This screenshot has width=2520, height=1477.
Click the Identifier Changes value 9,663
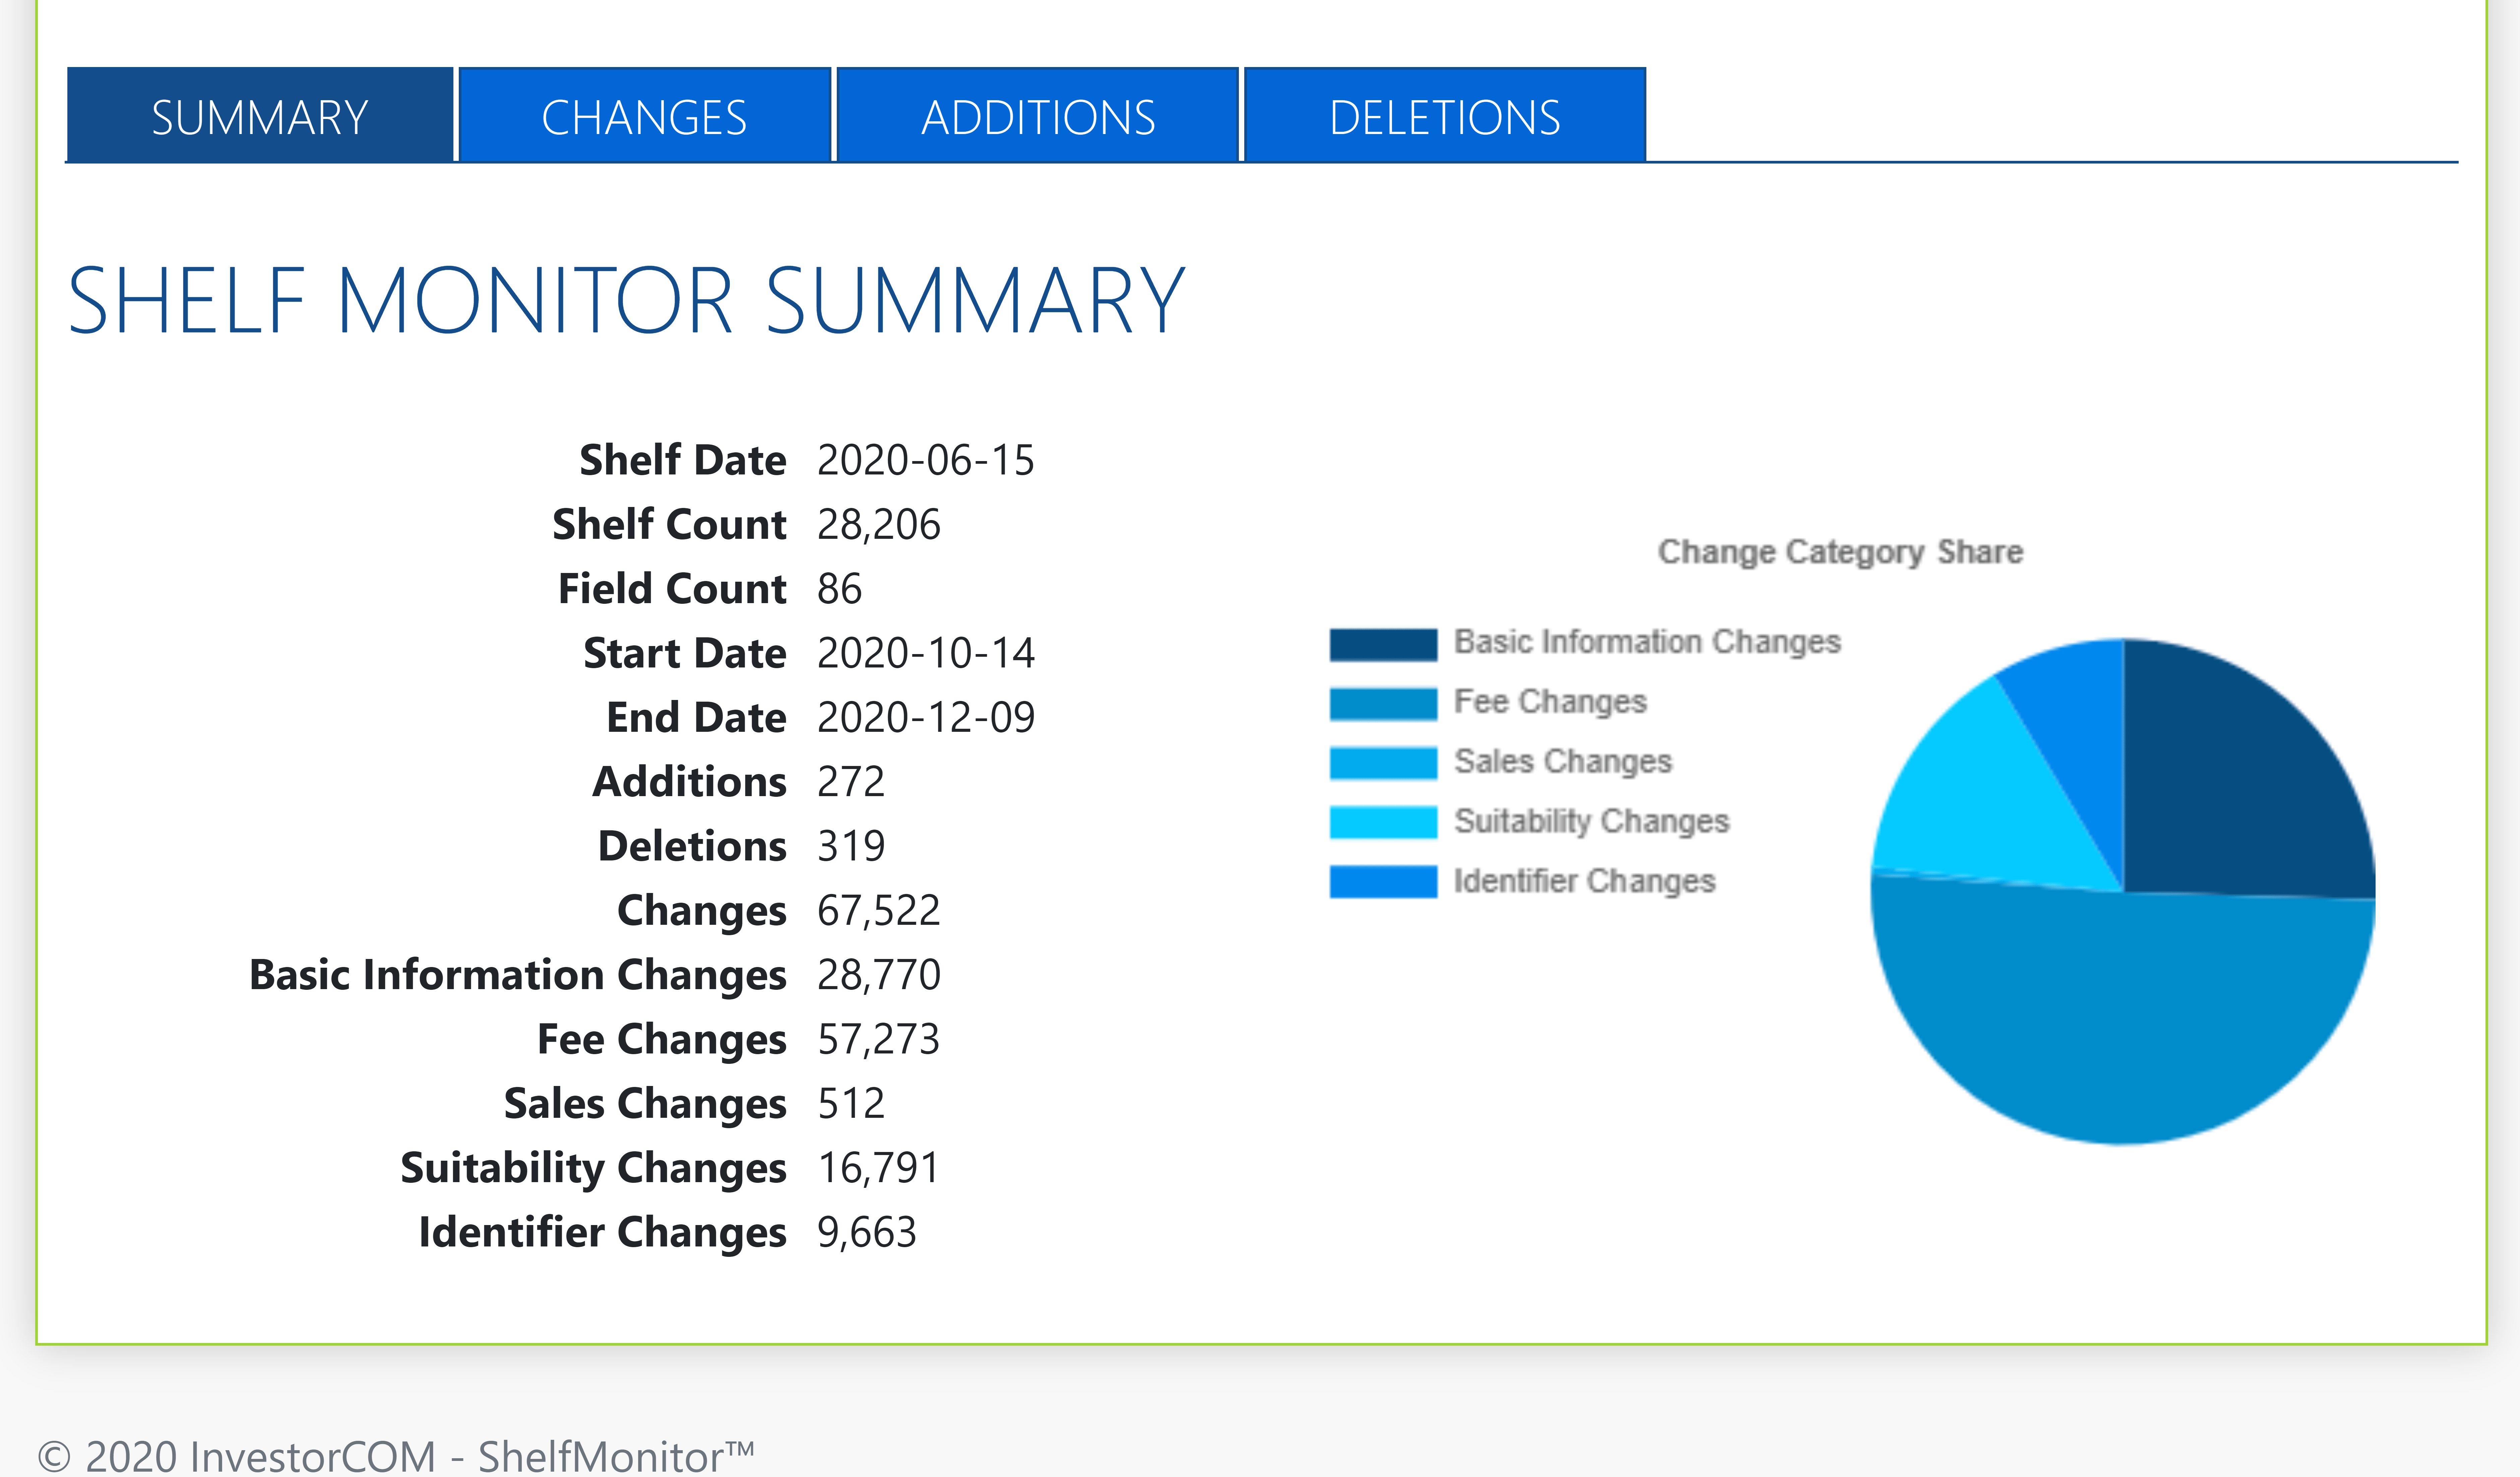(867, 1232)
